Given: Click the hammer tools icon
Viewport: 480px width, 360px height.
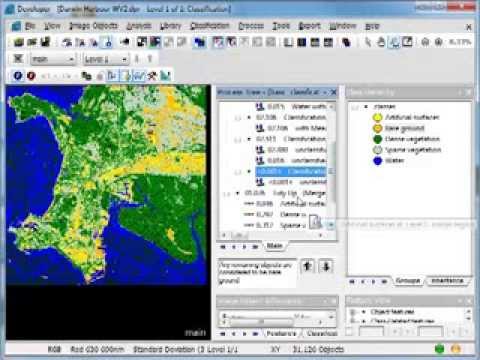Looking at the screenshot, I should pyautogui.click(x=152, y=76).
